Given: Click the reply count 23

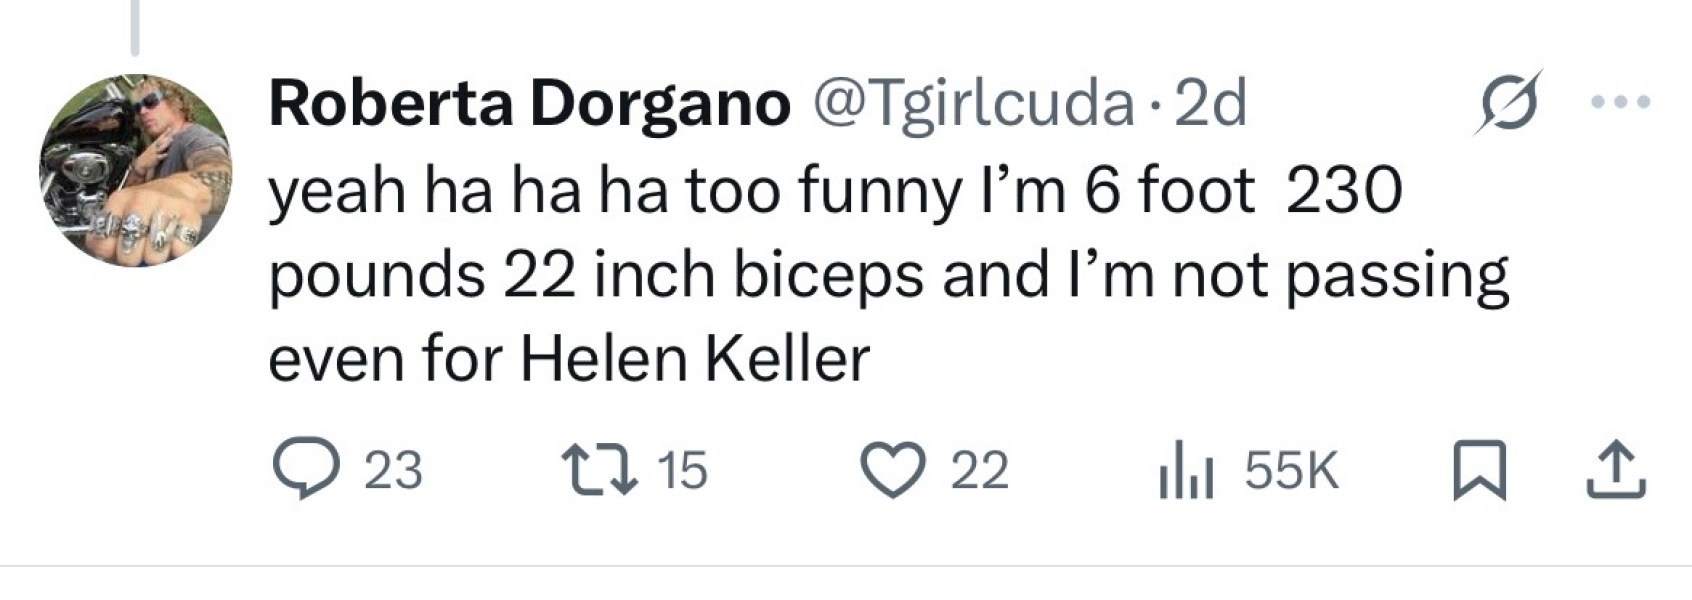Looking at the screenshot, I should pyautogui.click(x=392, y=470).
